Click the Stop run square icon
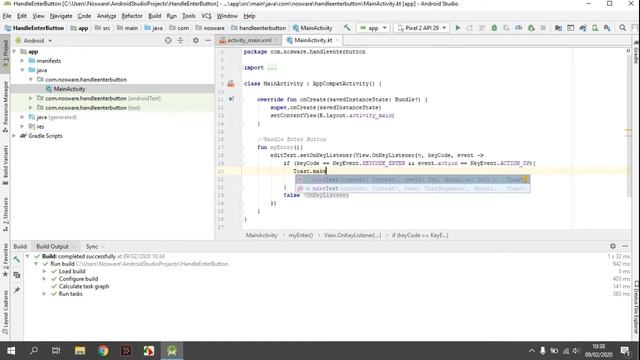The height and width of the screenshot is (360, 640). (x=543, y=28)
